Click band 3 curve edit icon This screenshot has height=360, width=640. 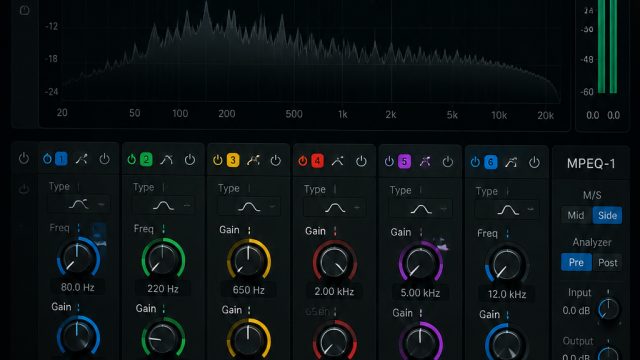pos(253,160)
